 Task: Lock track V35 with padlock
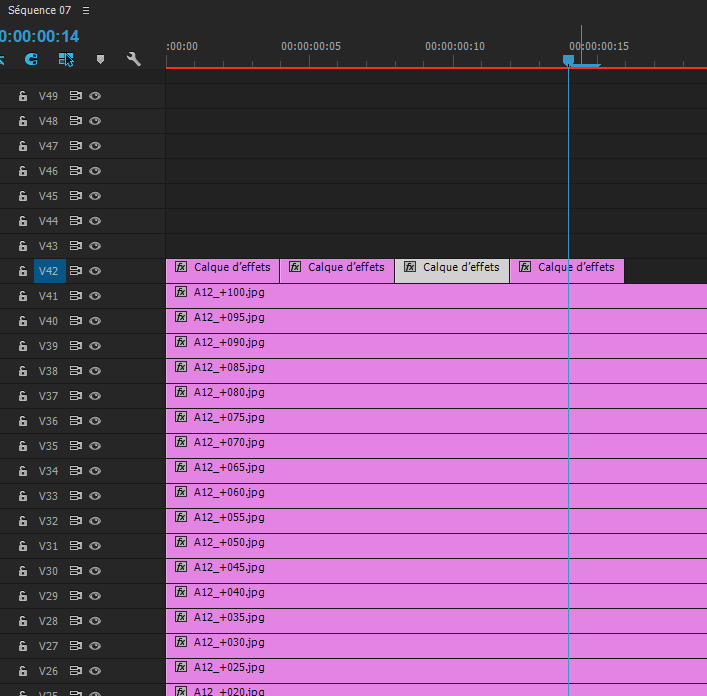pyautogui.click(x=23, y=446)
